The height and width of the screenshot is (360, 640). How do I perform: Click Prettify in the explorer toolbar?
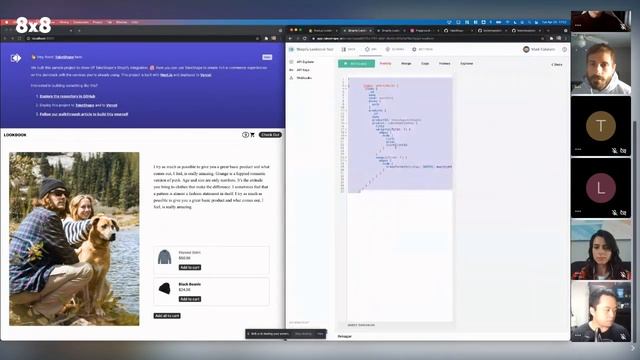pos(385,64)
